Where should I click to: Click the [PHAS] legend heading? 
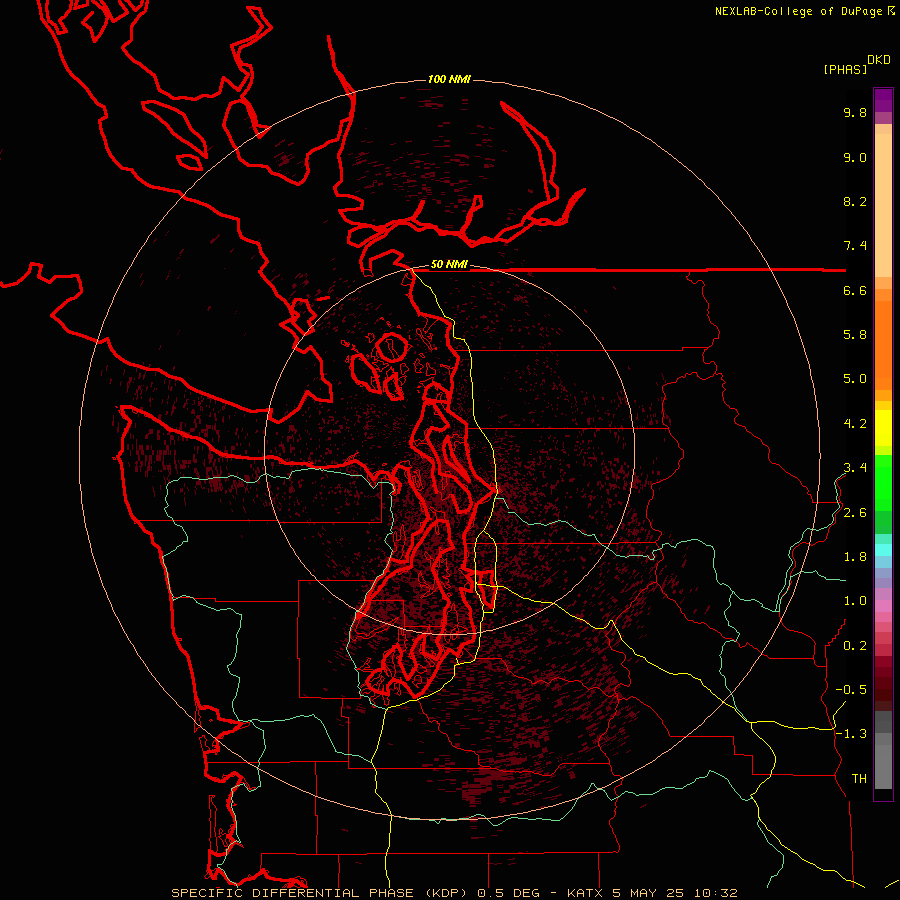click(845, 70)
